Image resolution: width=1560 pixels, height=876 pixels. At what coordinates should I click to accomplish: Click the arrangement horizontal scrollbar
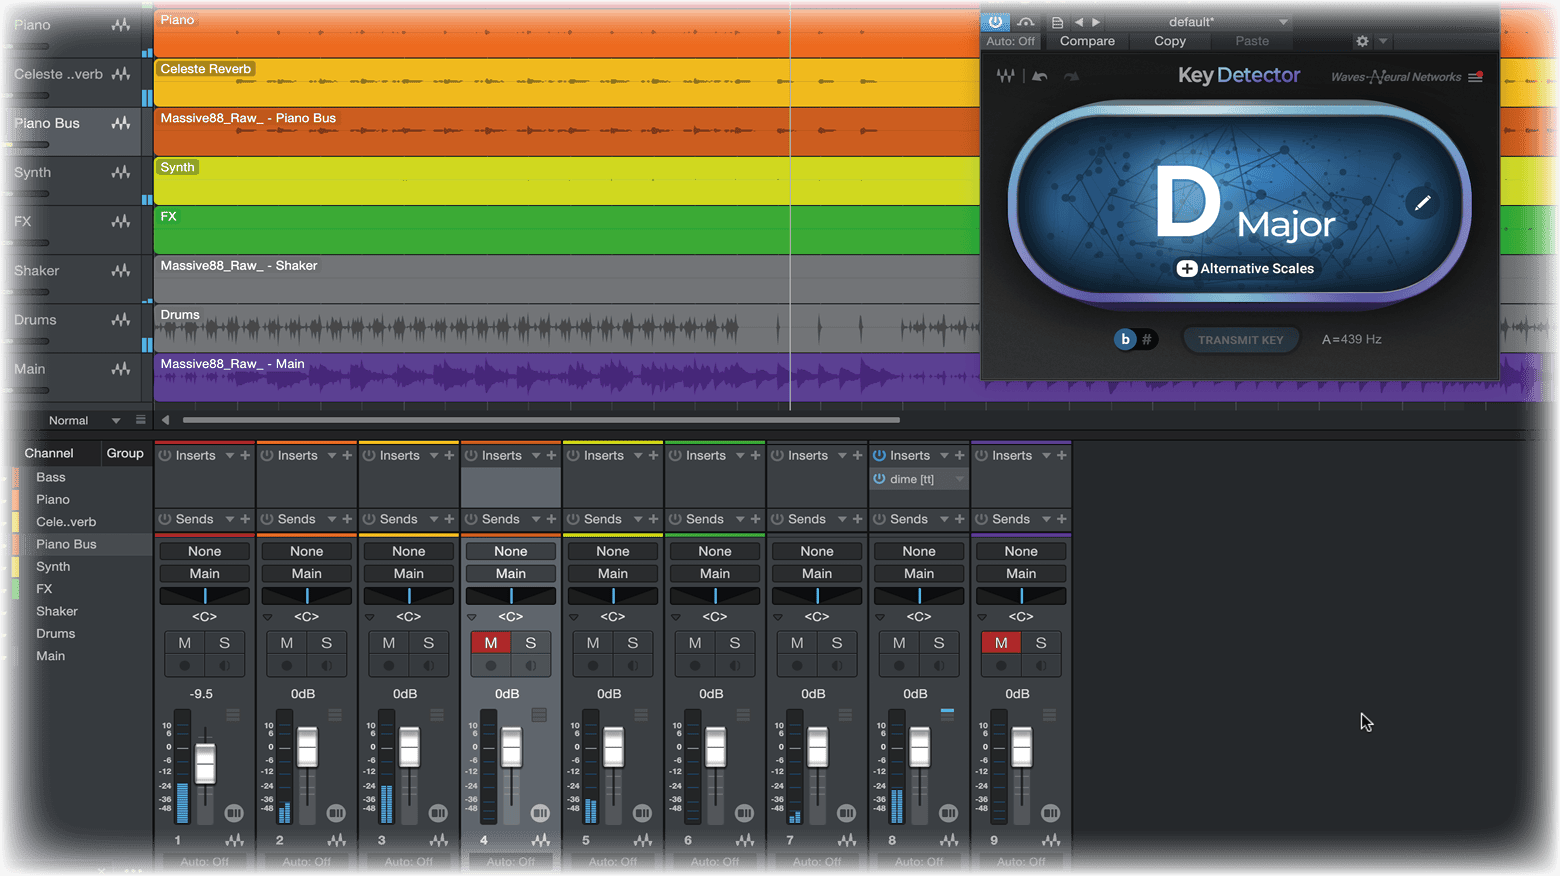coord(541,420)
